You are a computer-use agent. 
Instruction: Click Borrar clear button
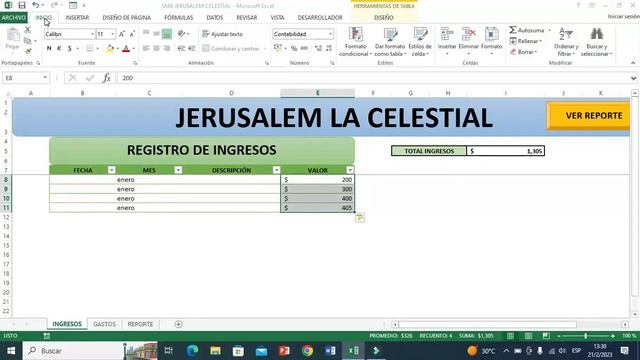[x=523, y=52]
